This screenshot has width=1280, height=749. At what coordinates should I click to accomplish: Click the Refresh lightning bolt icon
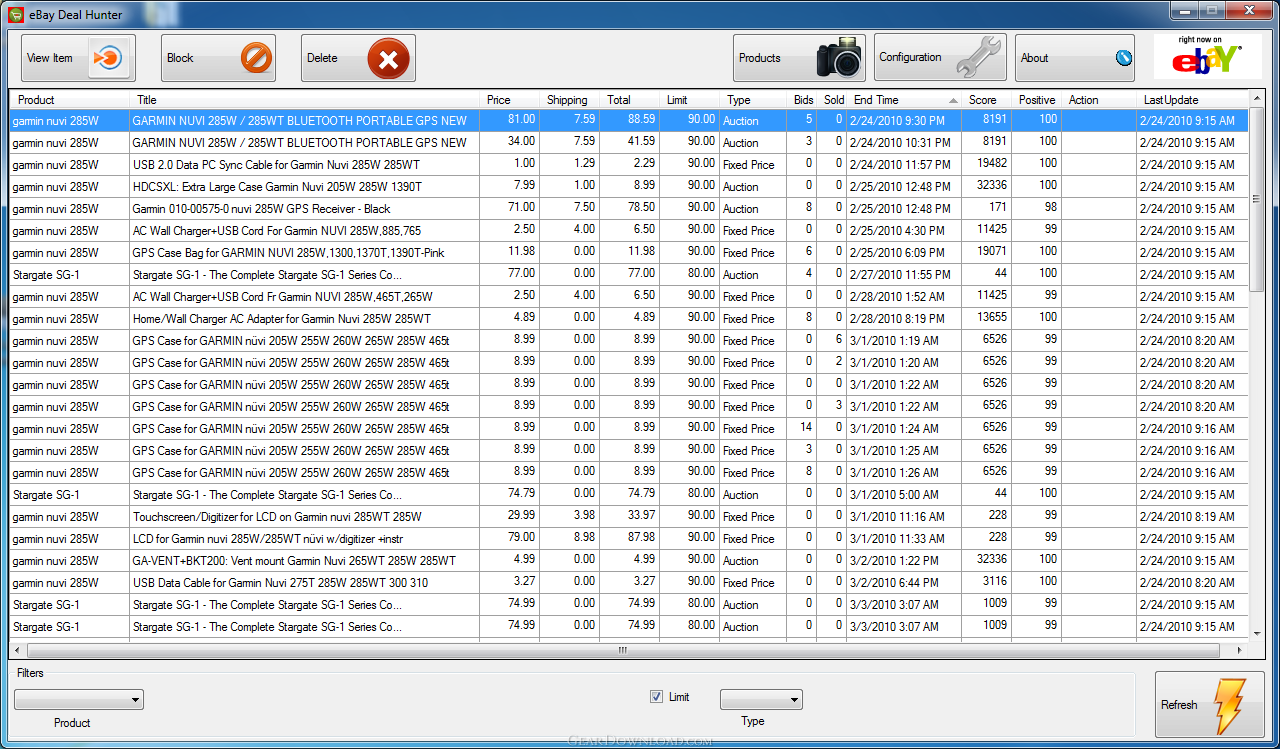click(x=1228, y=705)
